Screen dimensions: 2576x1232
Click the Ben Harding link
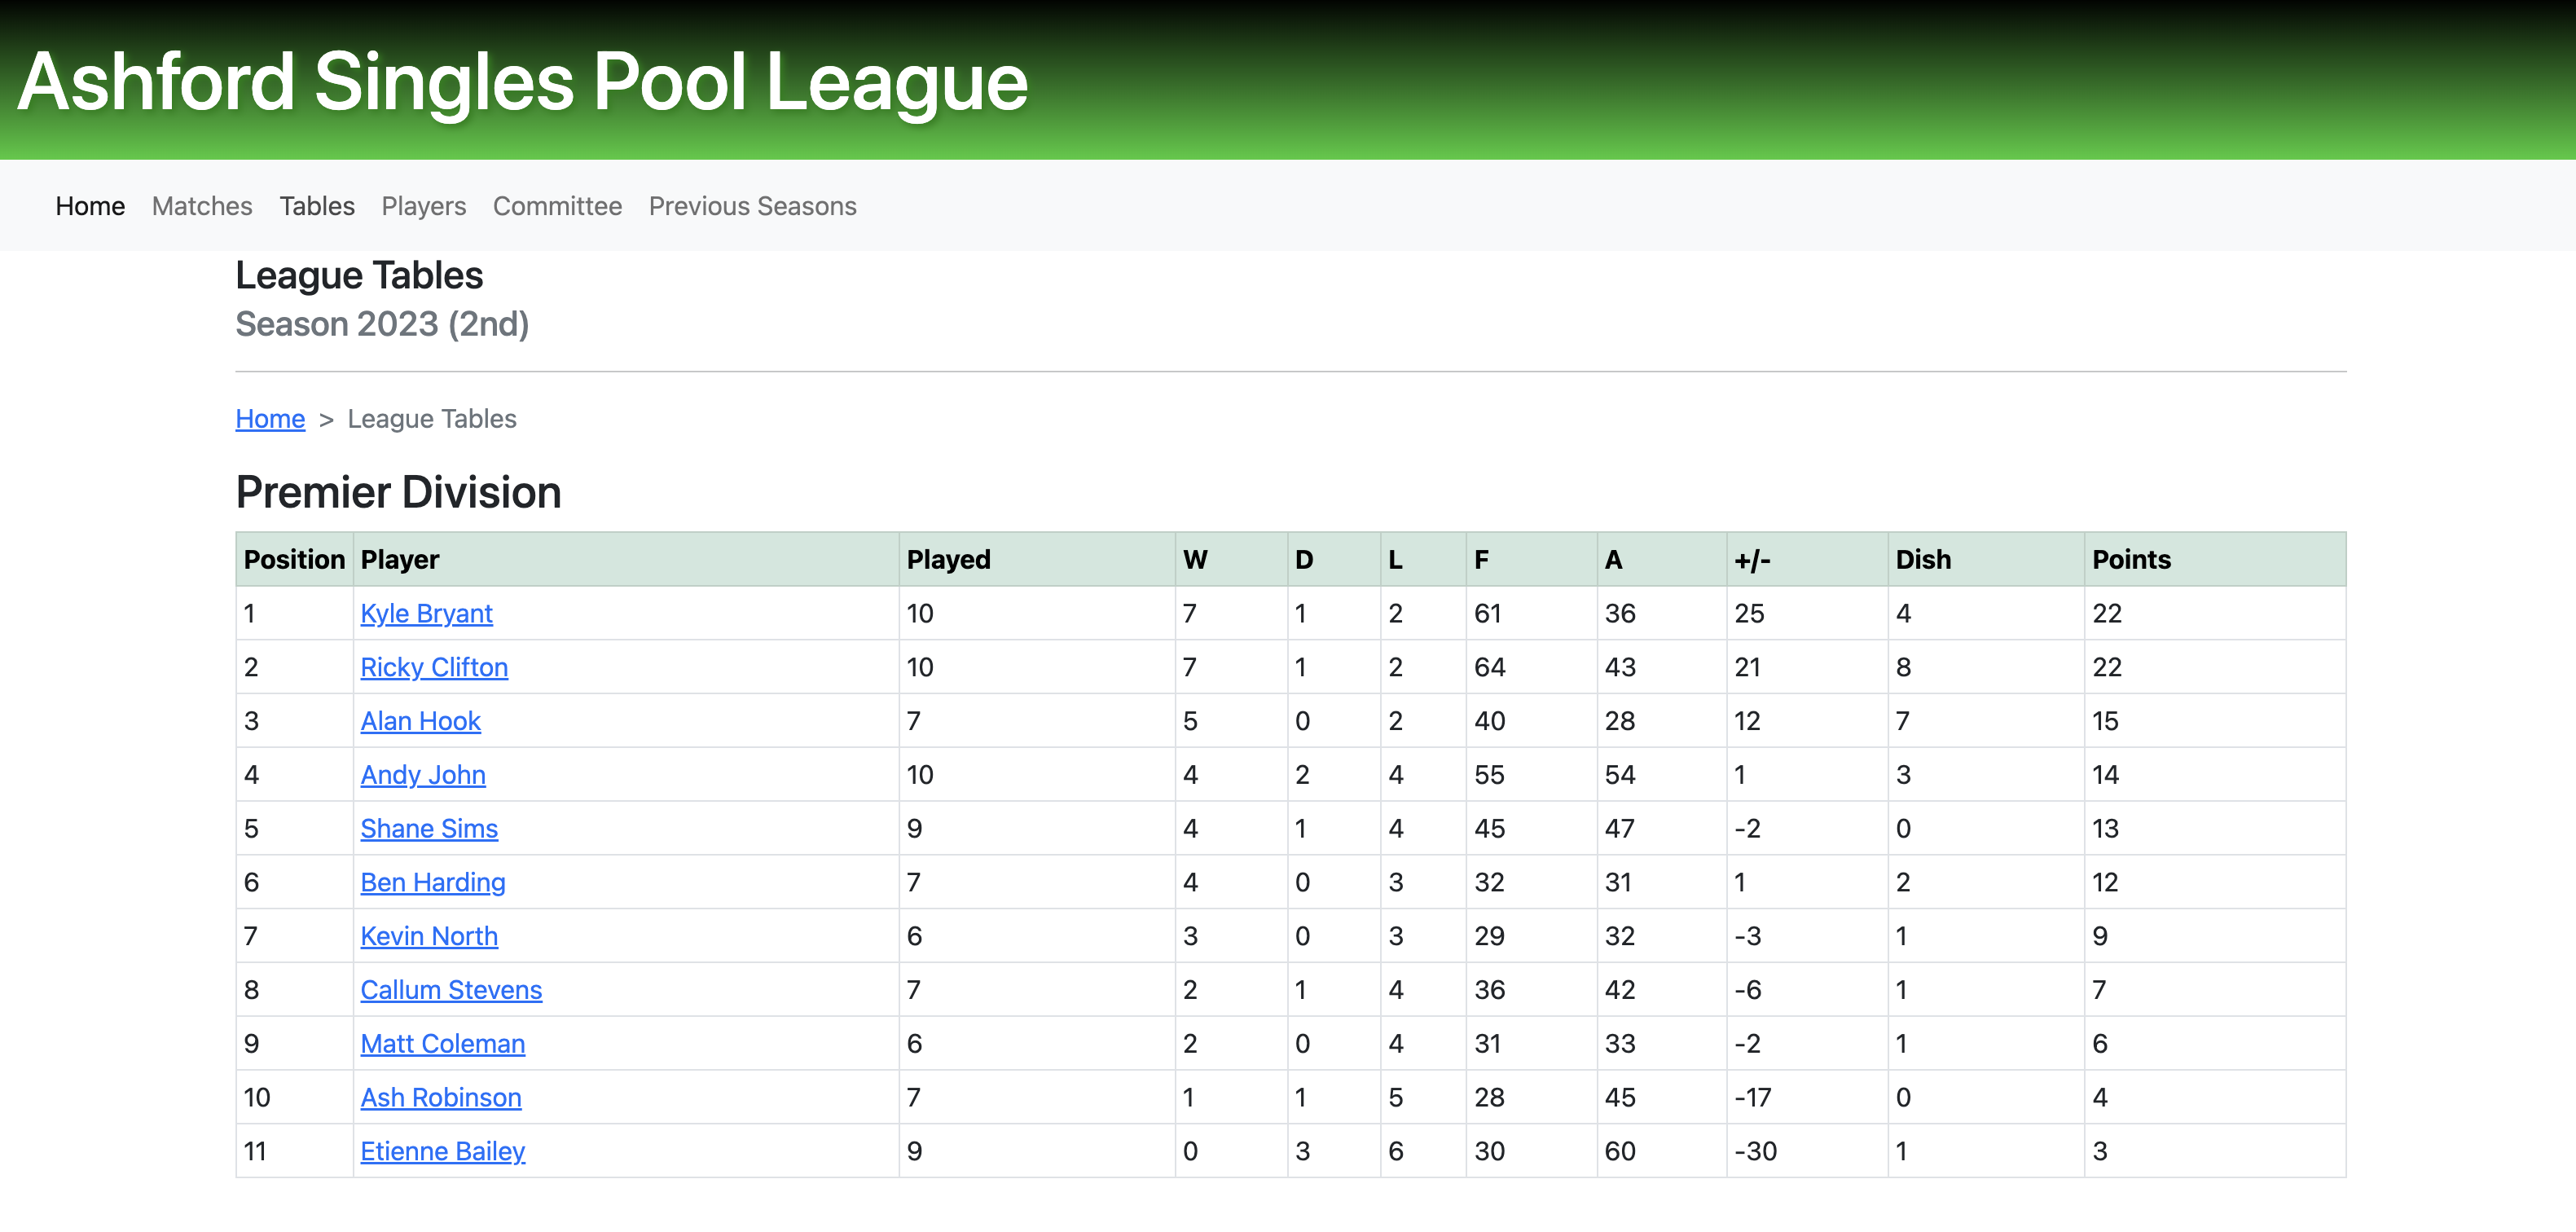pos(433,882)
